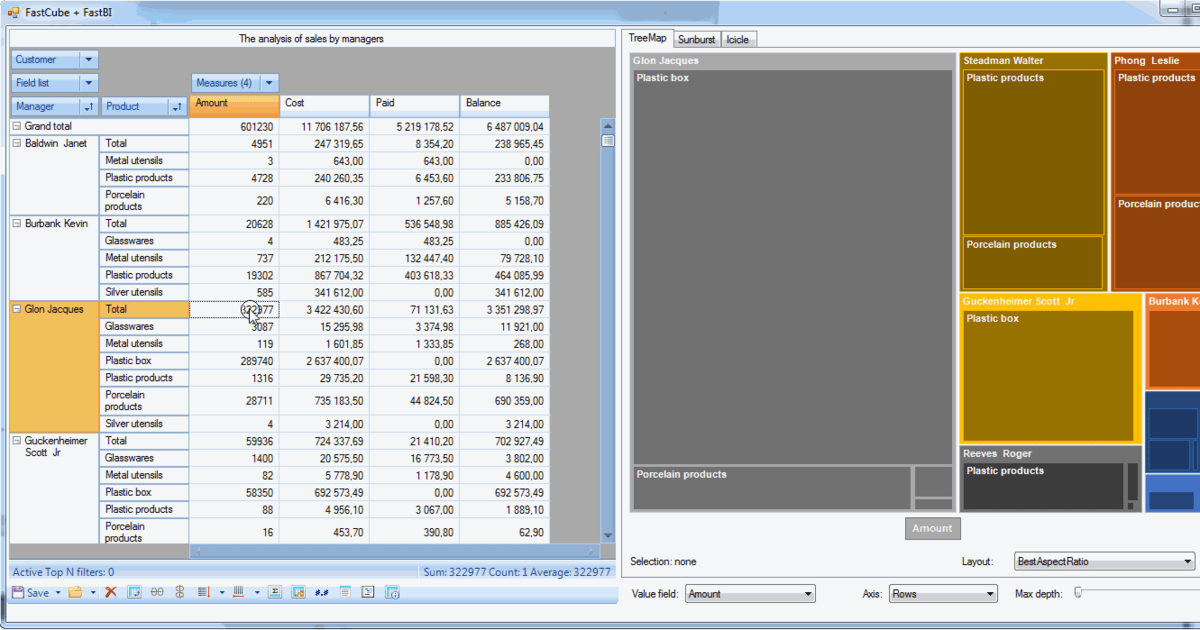Click the red X delete icon
The image size is (1200, 630).
click(x=110, y=592)
